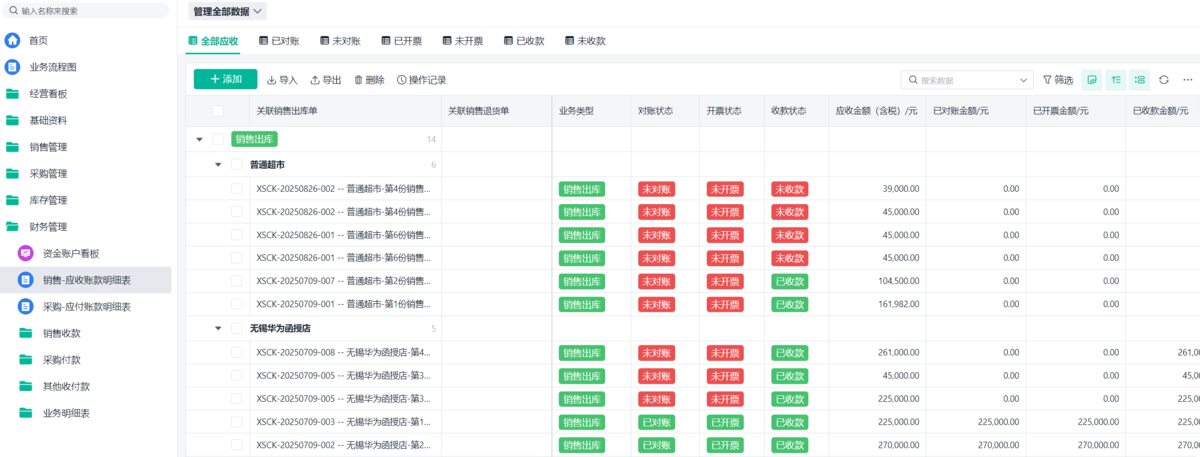Viewport: 1200px width, 457px height.
Task: Open 操作记录 history log
Action: [421, 80]
